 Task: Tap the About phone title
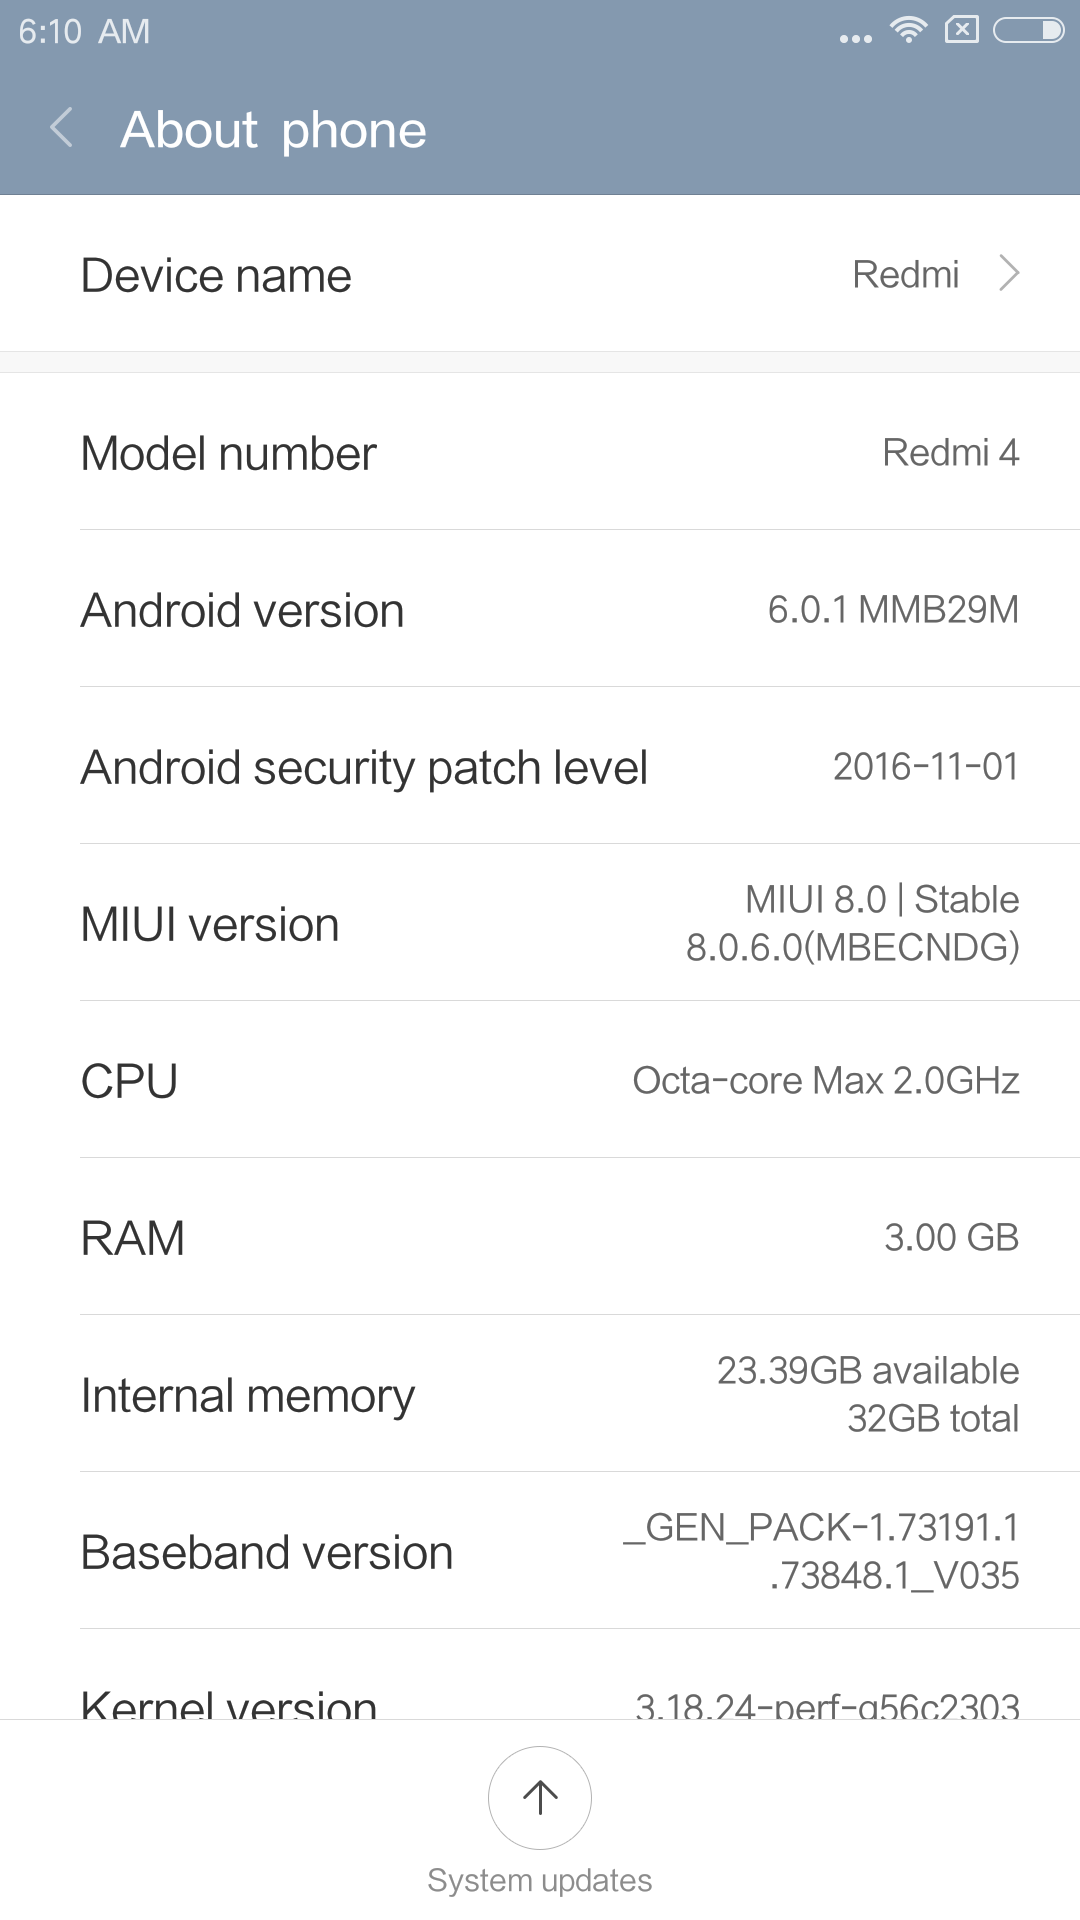tap(273, 130)
